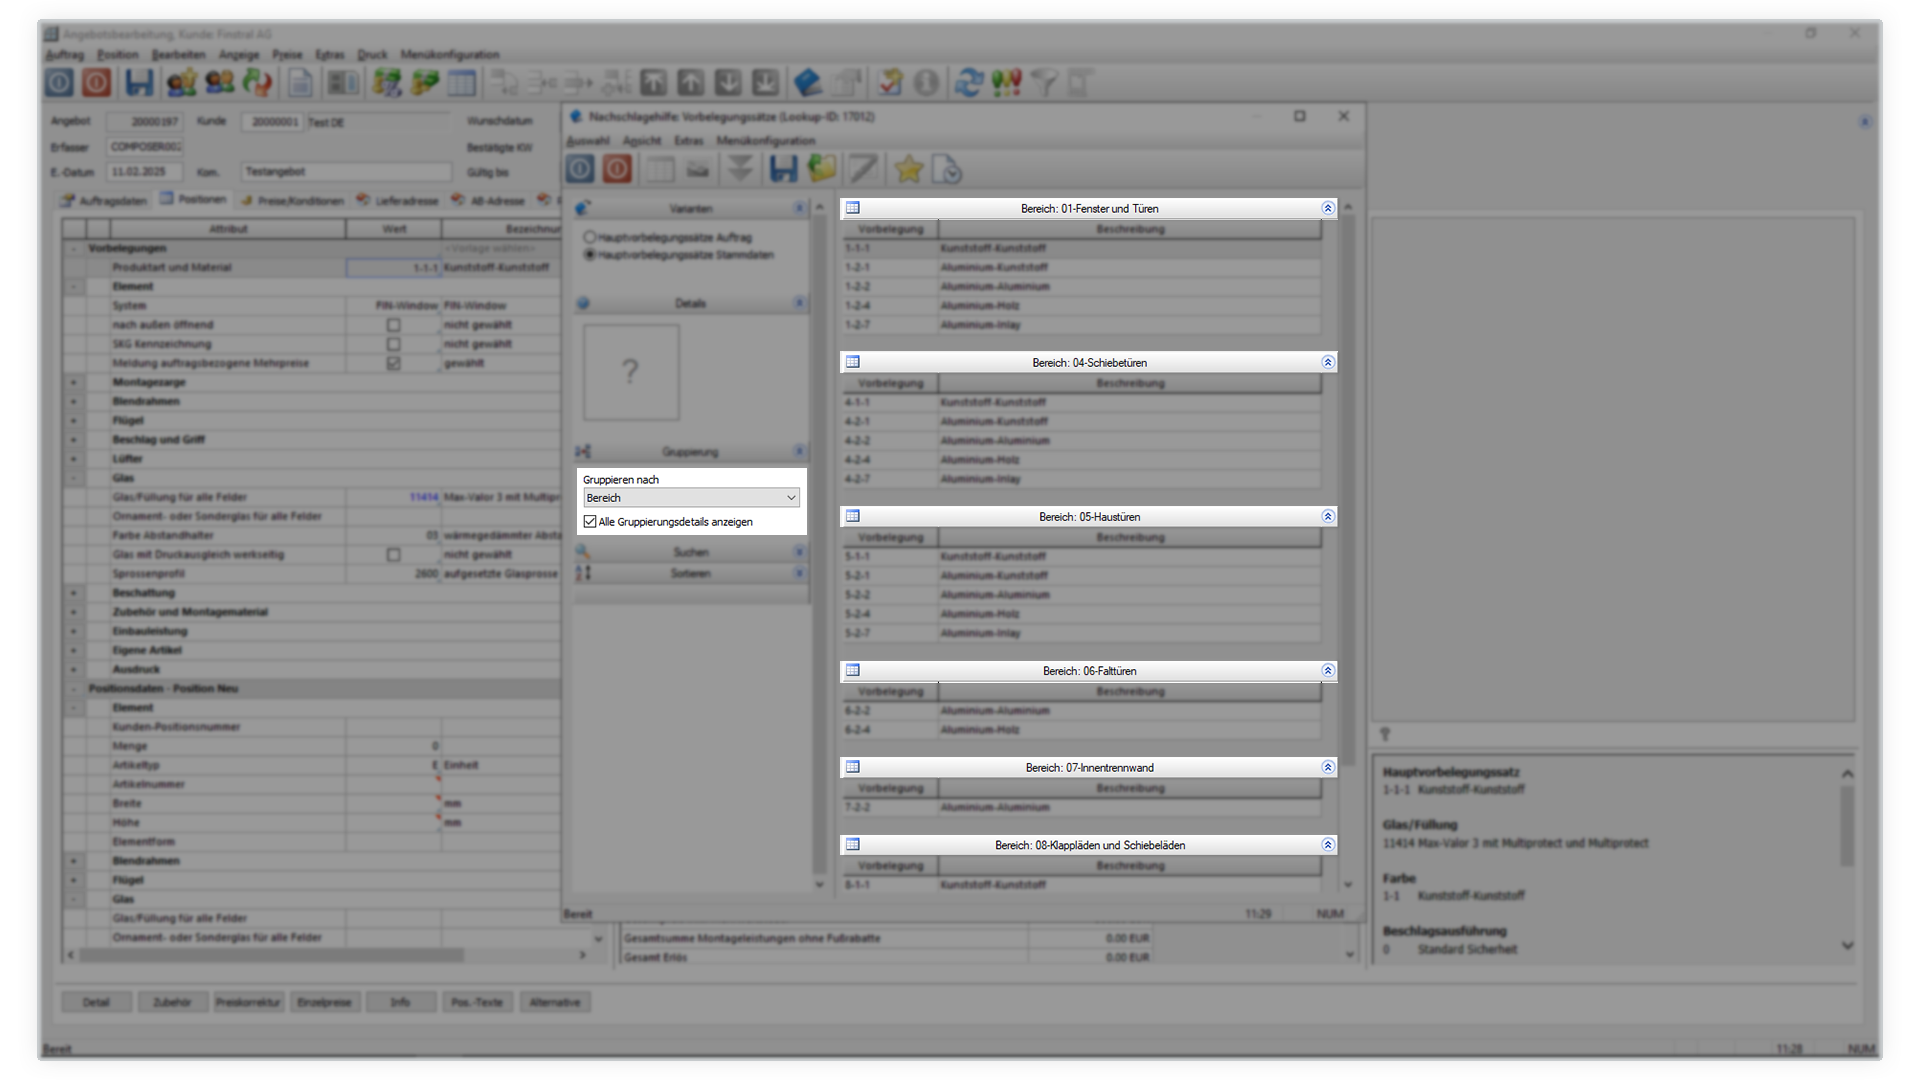Click the blue book icon in main toolbar
The width and height of the screenshot is (1920, 1080).
click(808, 82)
